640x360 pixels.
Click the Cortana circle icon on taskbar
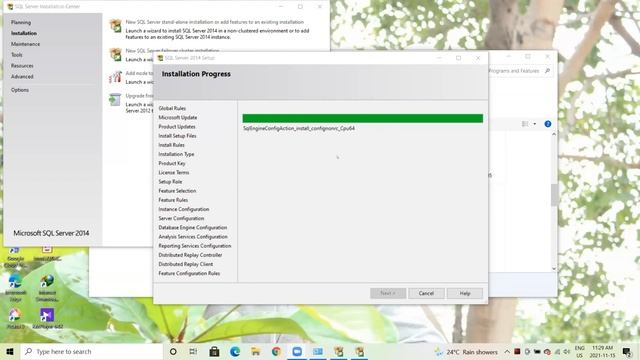173,351
